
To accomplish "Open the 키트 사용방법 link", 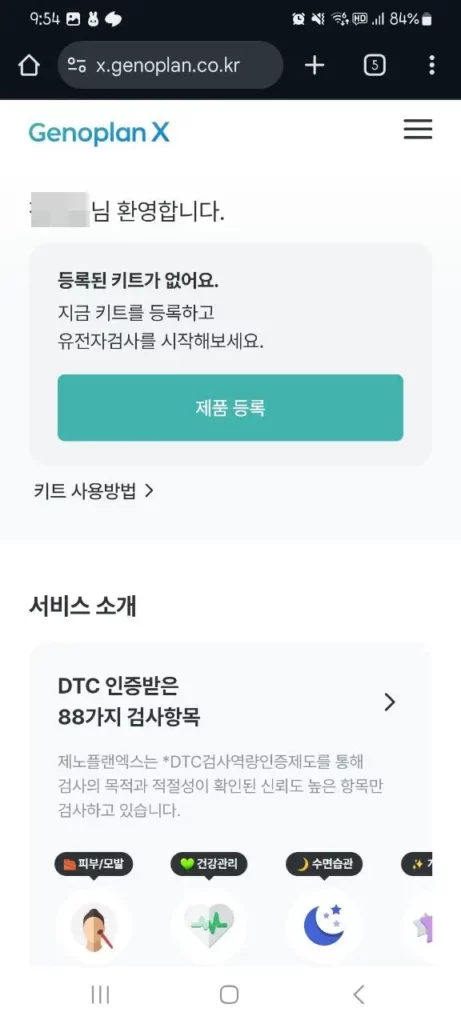I will point(93,491).
